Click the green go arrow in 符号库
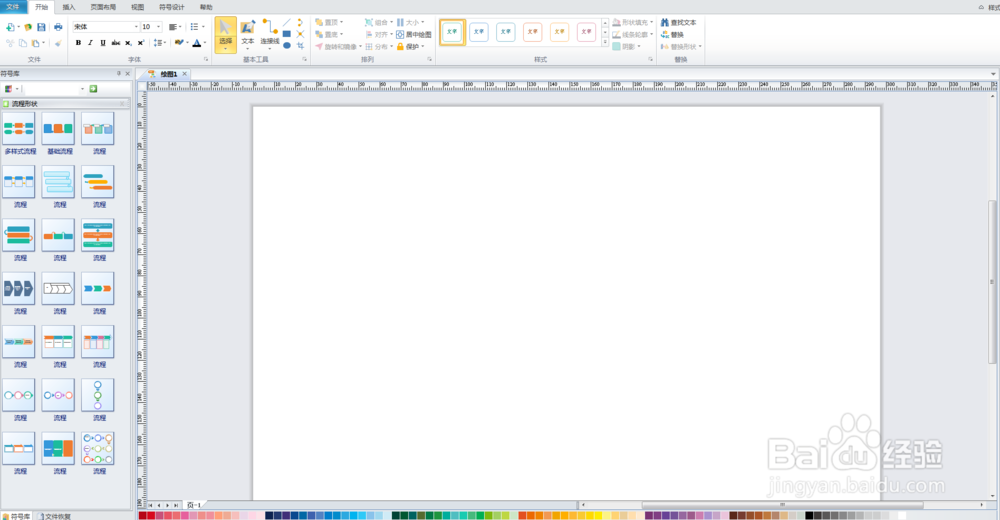 93,89
